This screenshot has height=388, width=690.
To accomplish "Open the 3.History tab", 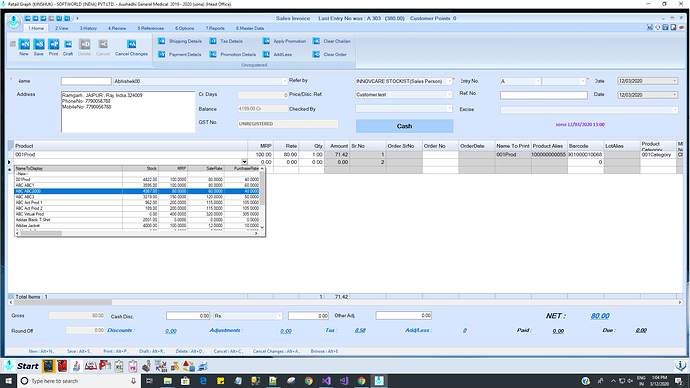I will pos(88,28).
